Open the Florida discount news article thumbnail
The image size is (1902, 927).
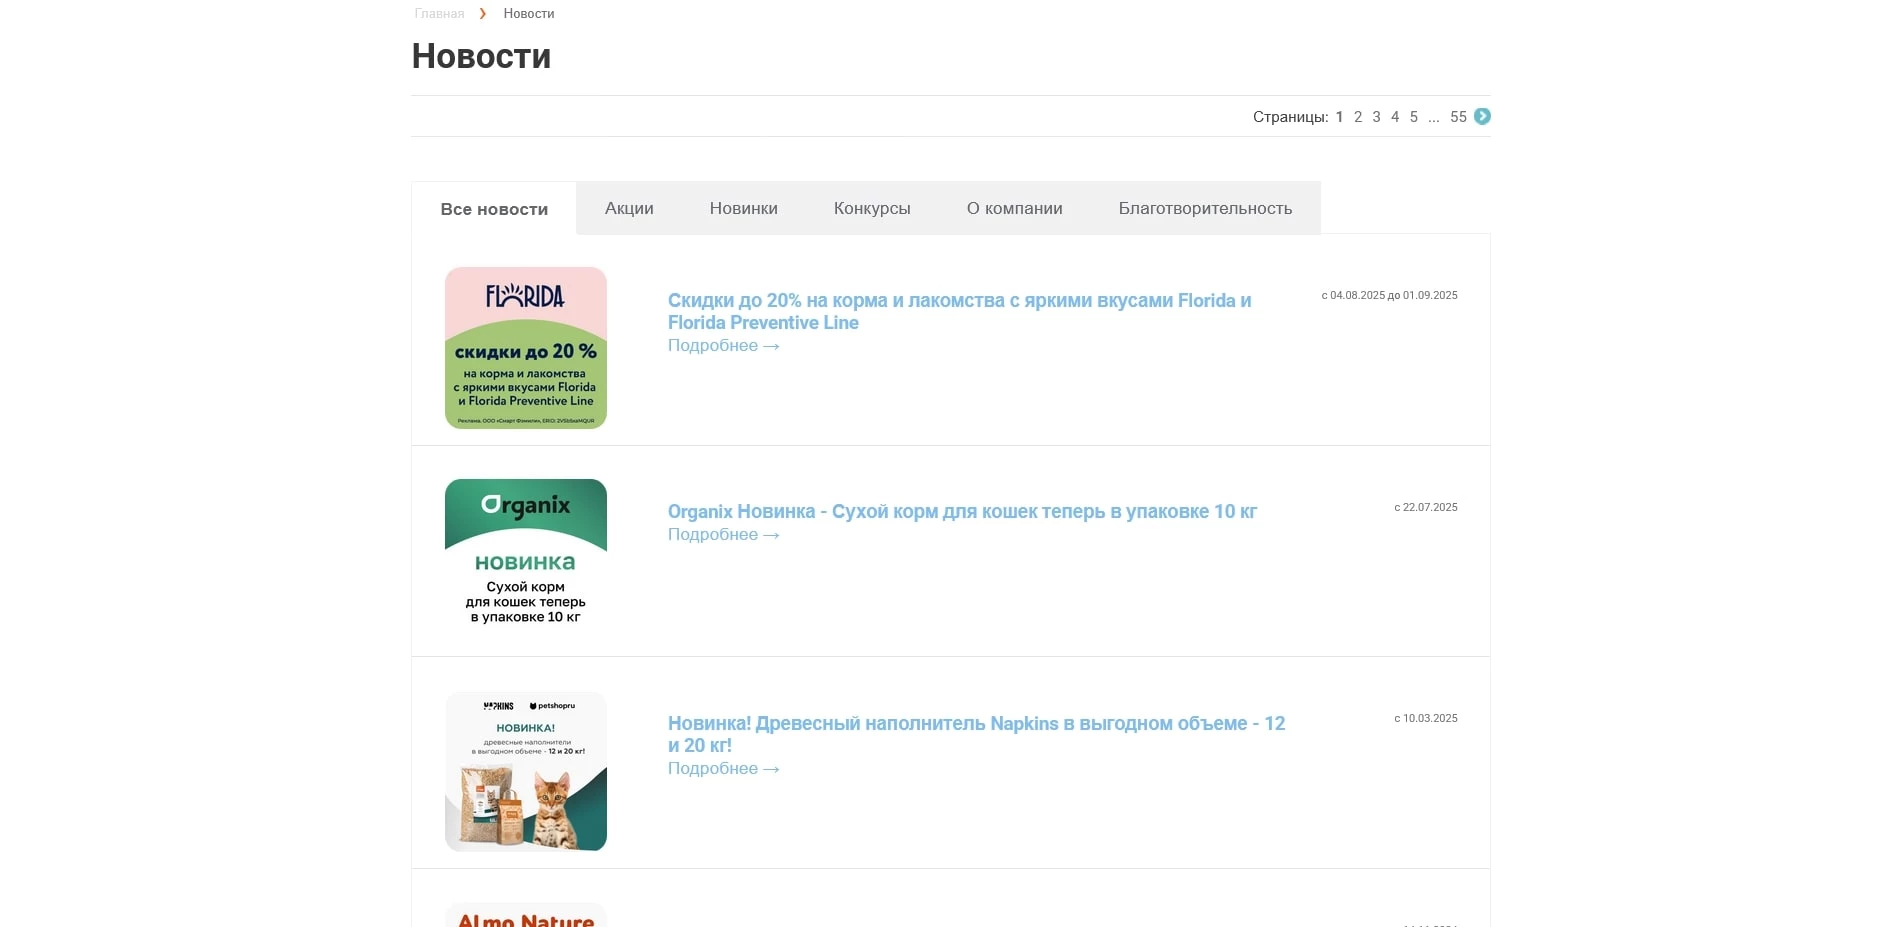[525, 348]
